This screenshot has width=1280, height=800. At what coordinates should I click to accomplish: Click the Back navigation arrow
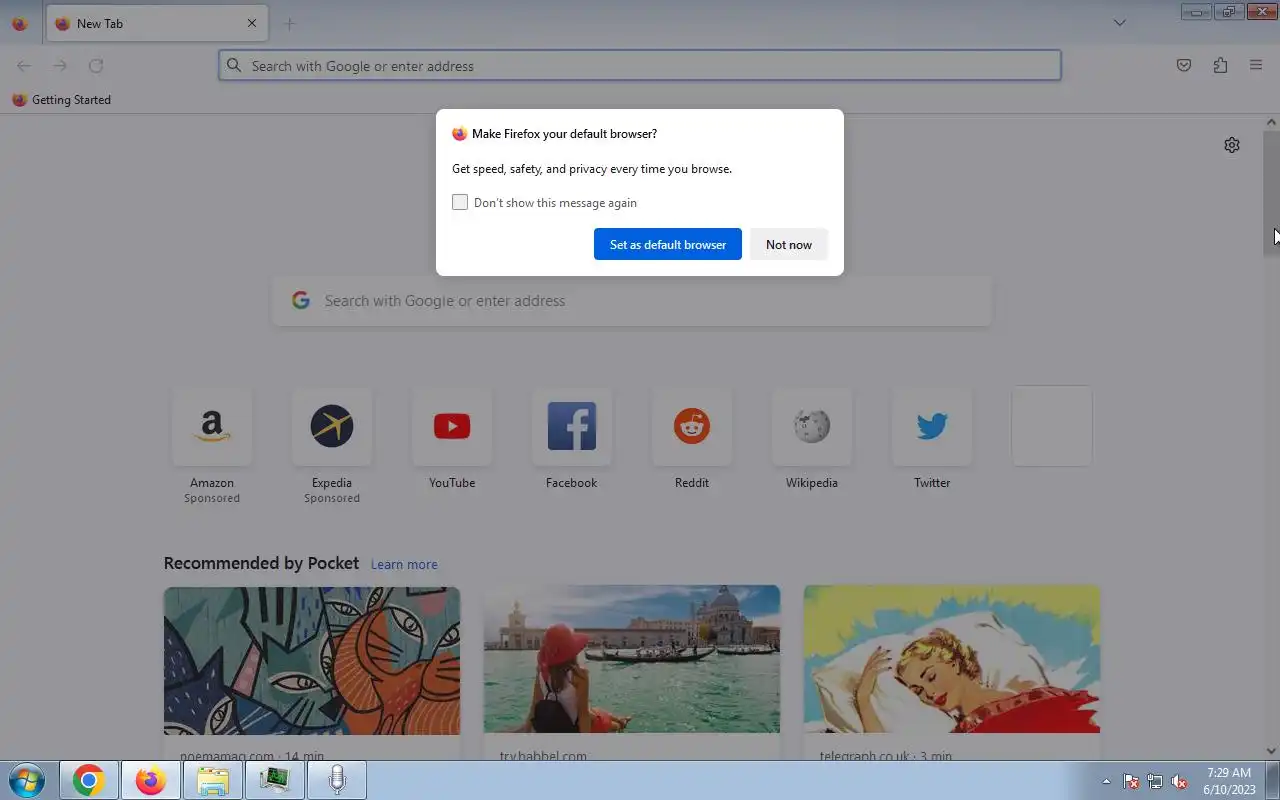24,66
